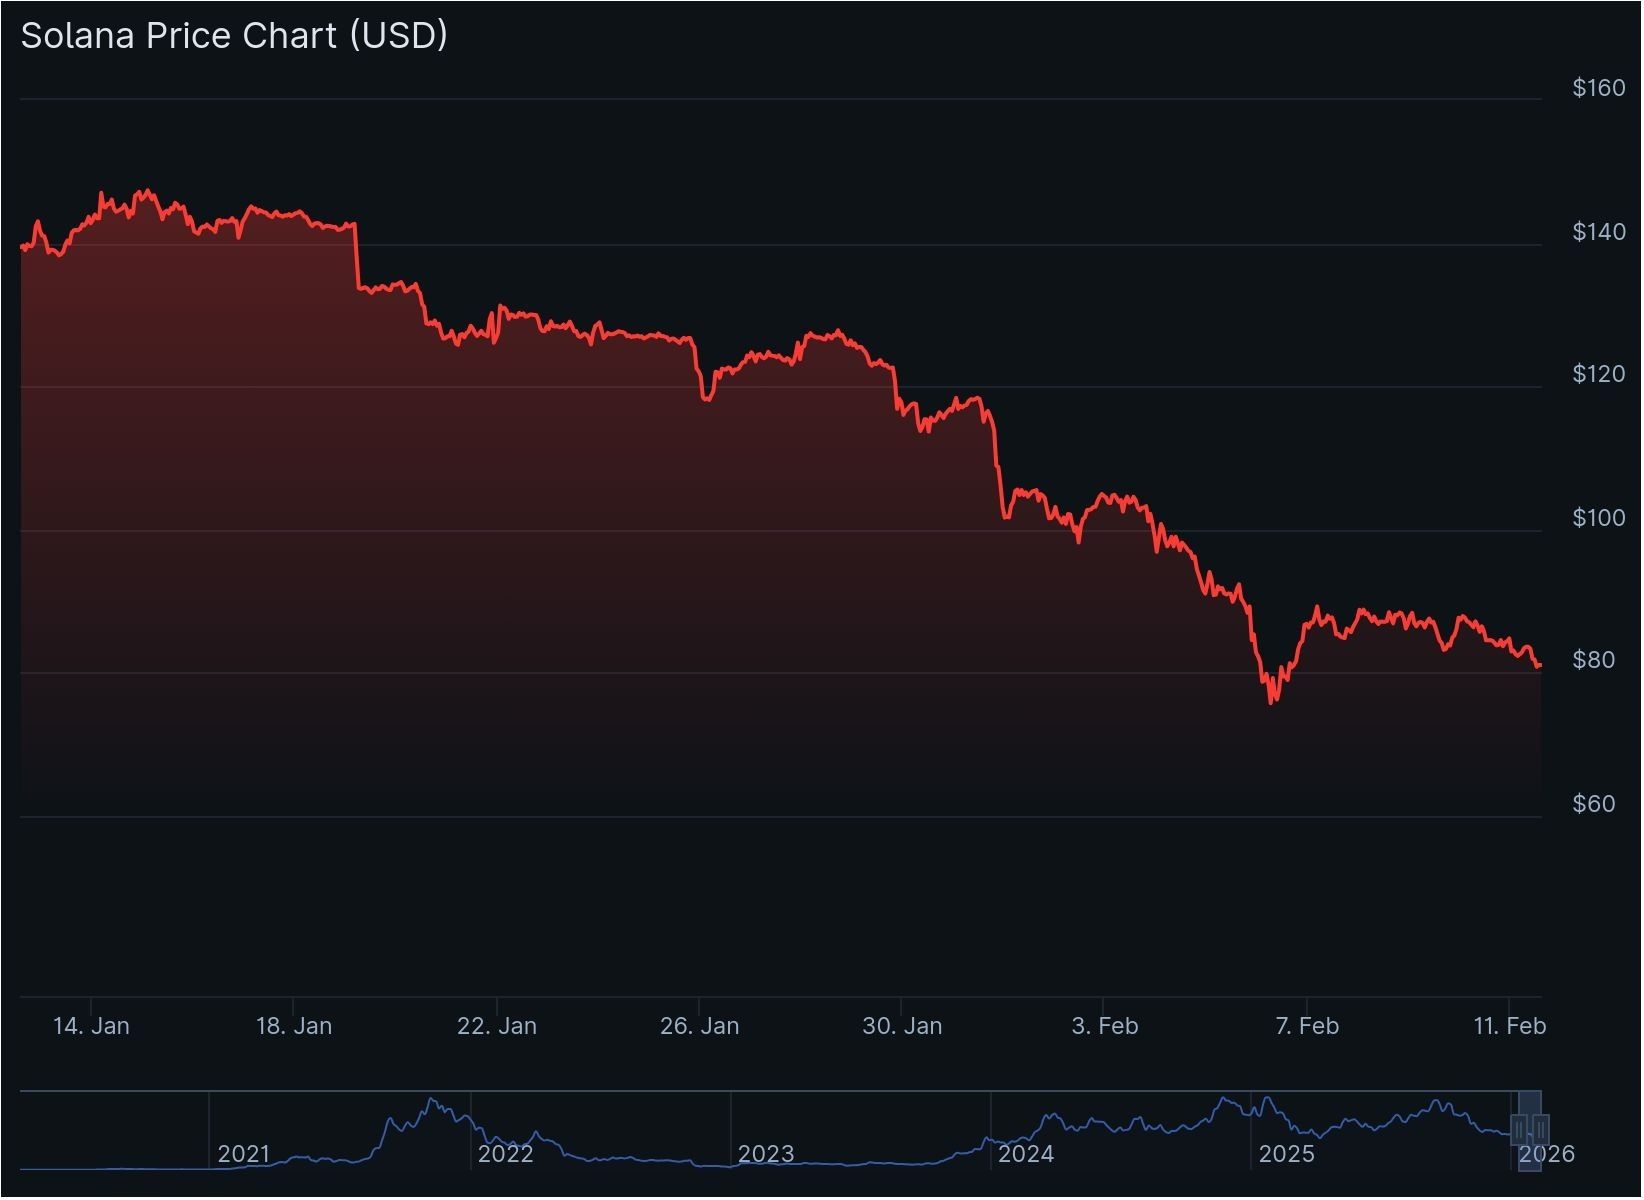The image size is (1644, 1200).
Task: Click the 2021 label in the navigator
Action: tap(244, 1154)
